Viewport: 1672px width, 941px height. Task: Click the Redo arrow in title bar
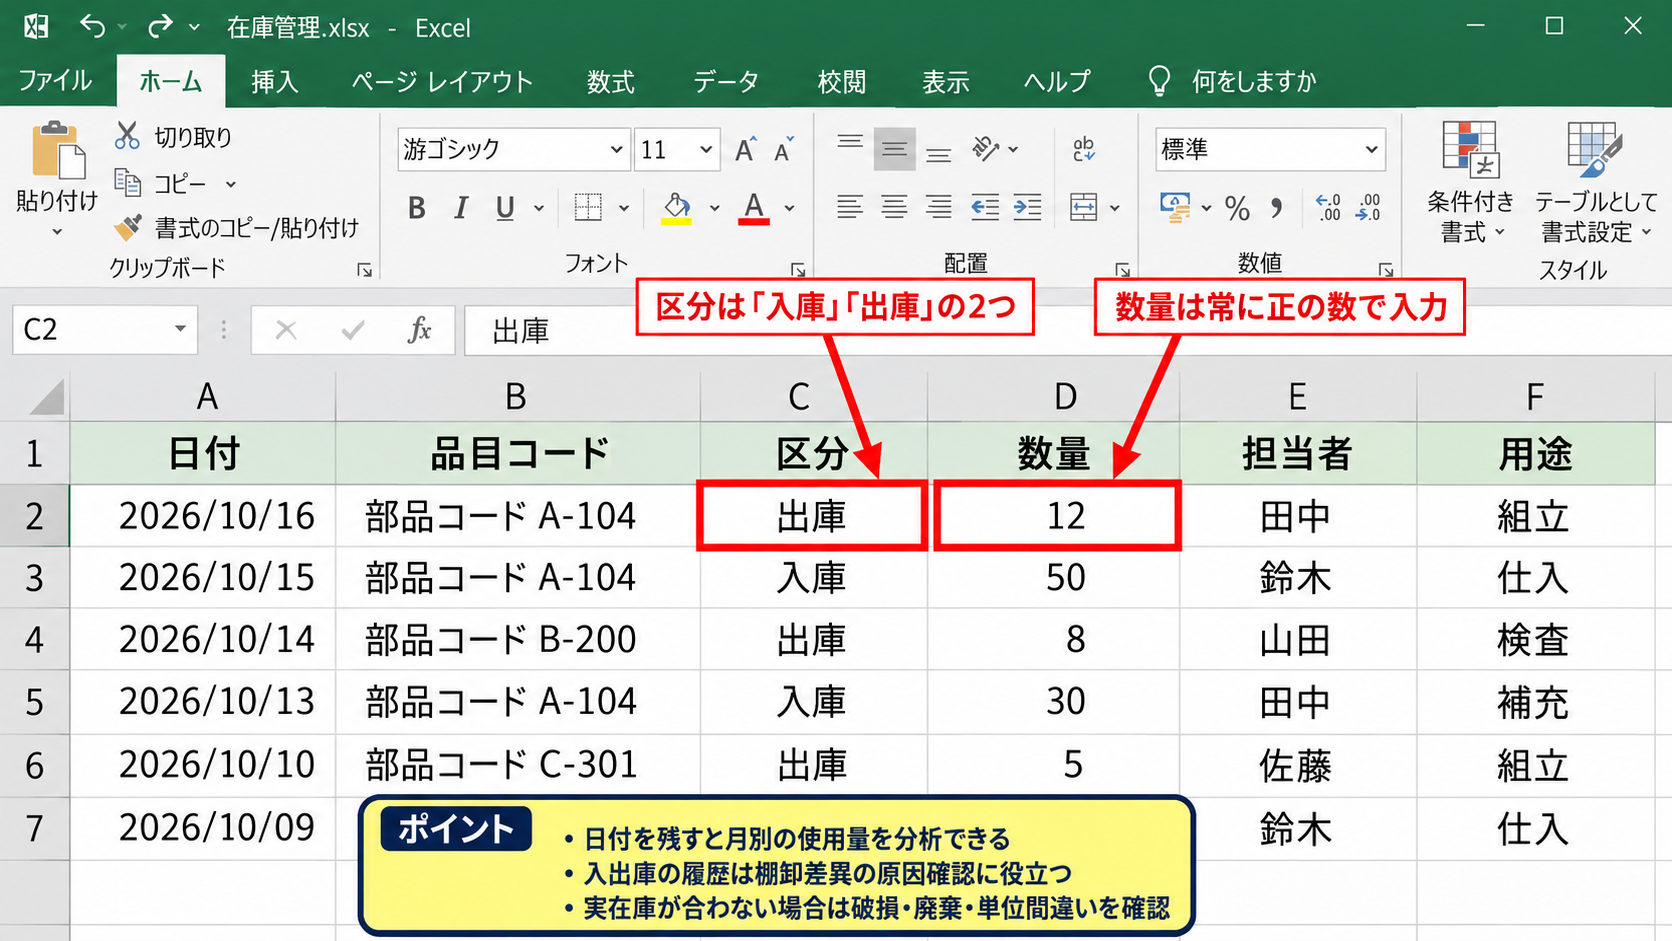160,26
